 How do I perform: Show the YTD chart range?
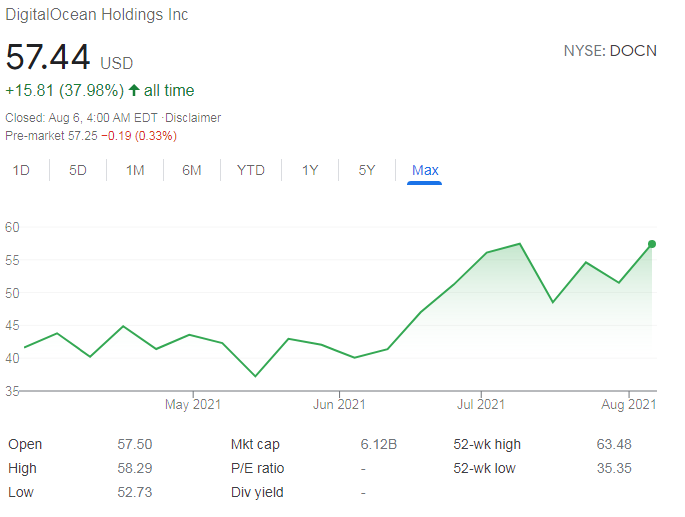tap(251, 170)
